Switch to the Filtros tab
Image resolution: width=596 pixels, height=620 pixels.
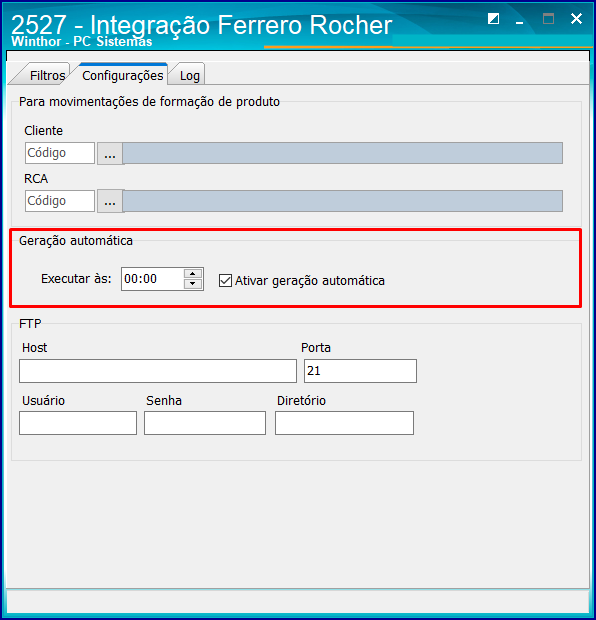(x=44, y=75)
